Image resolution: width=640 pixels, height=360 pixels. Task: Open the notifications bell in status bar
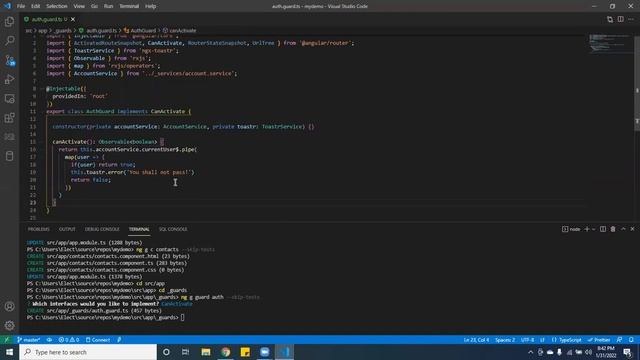(631, 340)
